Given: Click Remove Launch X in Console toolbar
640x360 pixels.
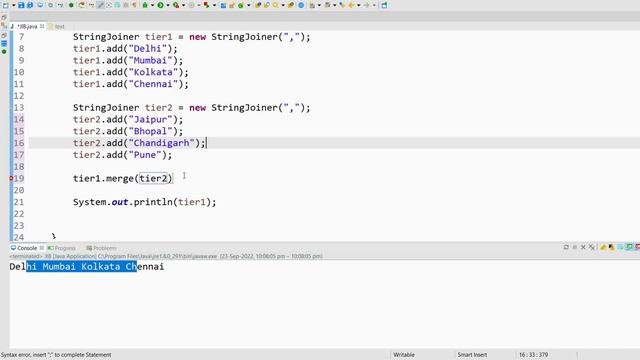Looking at the screenshot, I should point(583,247).
